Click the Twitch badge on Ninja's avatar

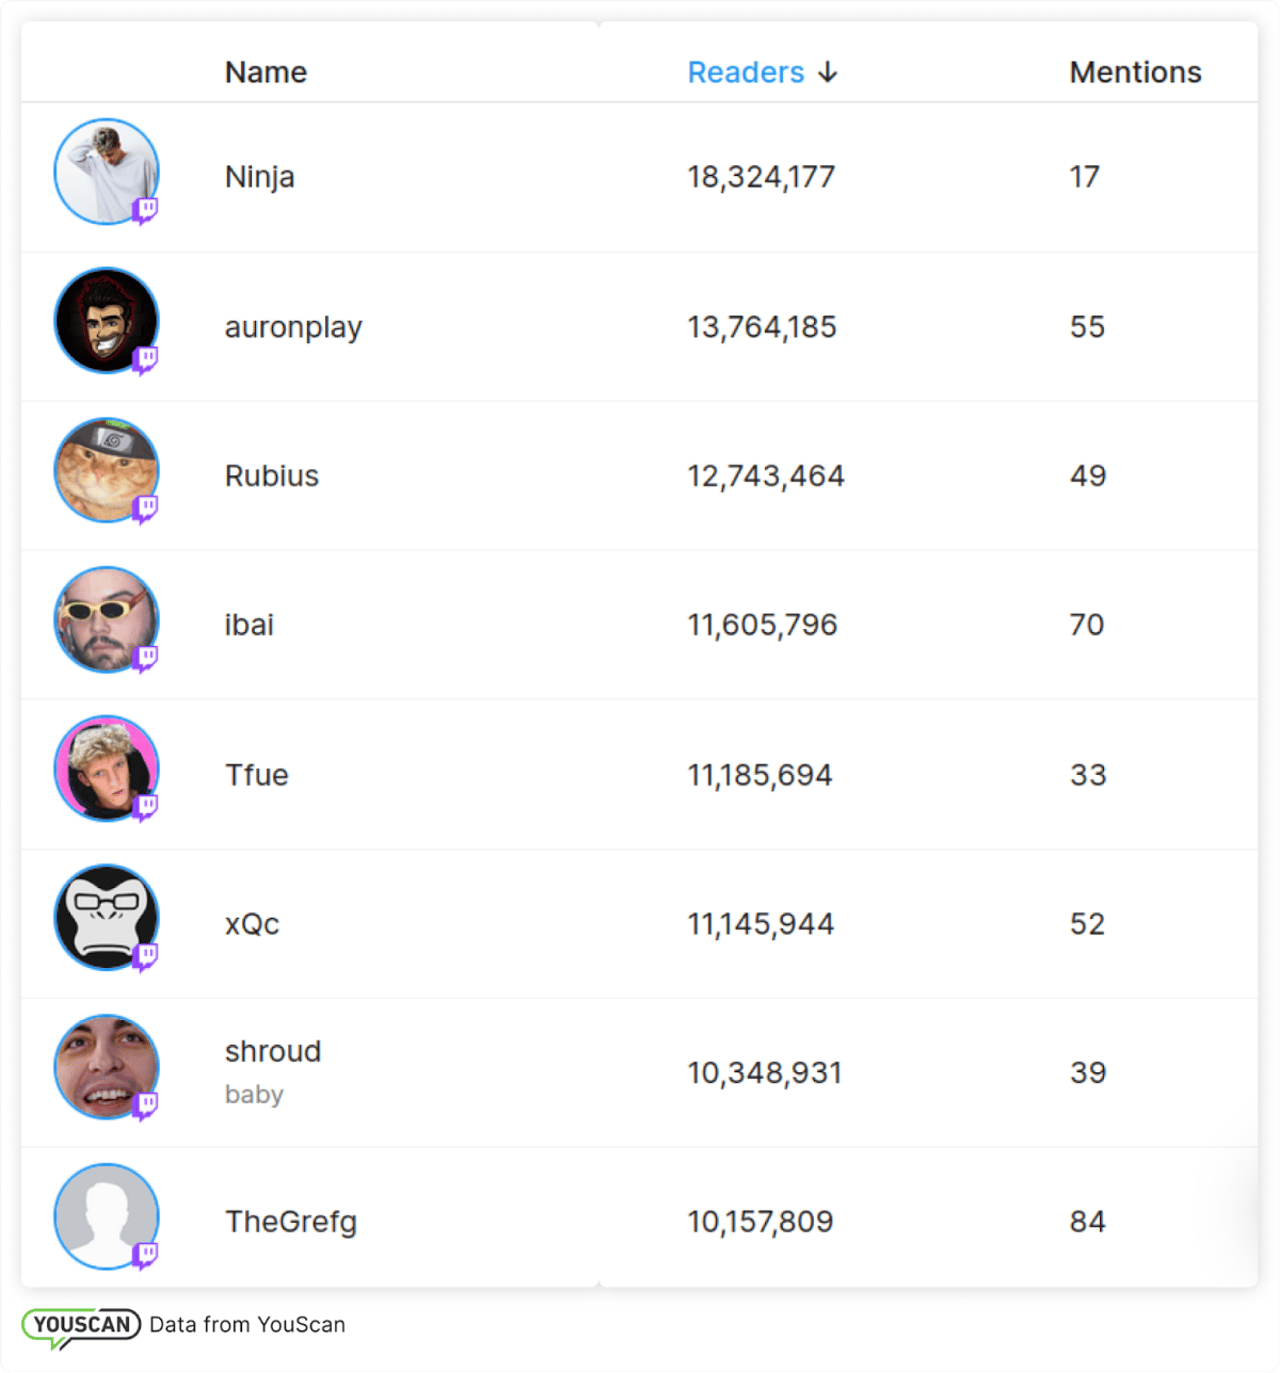146,207
